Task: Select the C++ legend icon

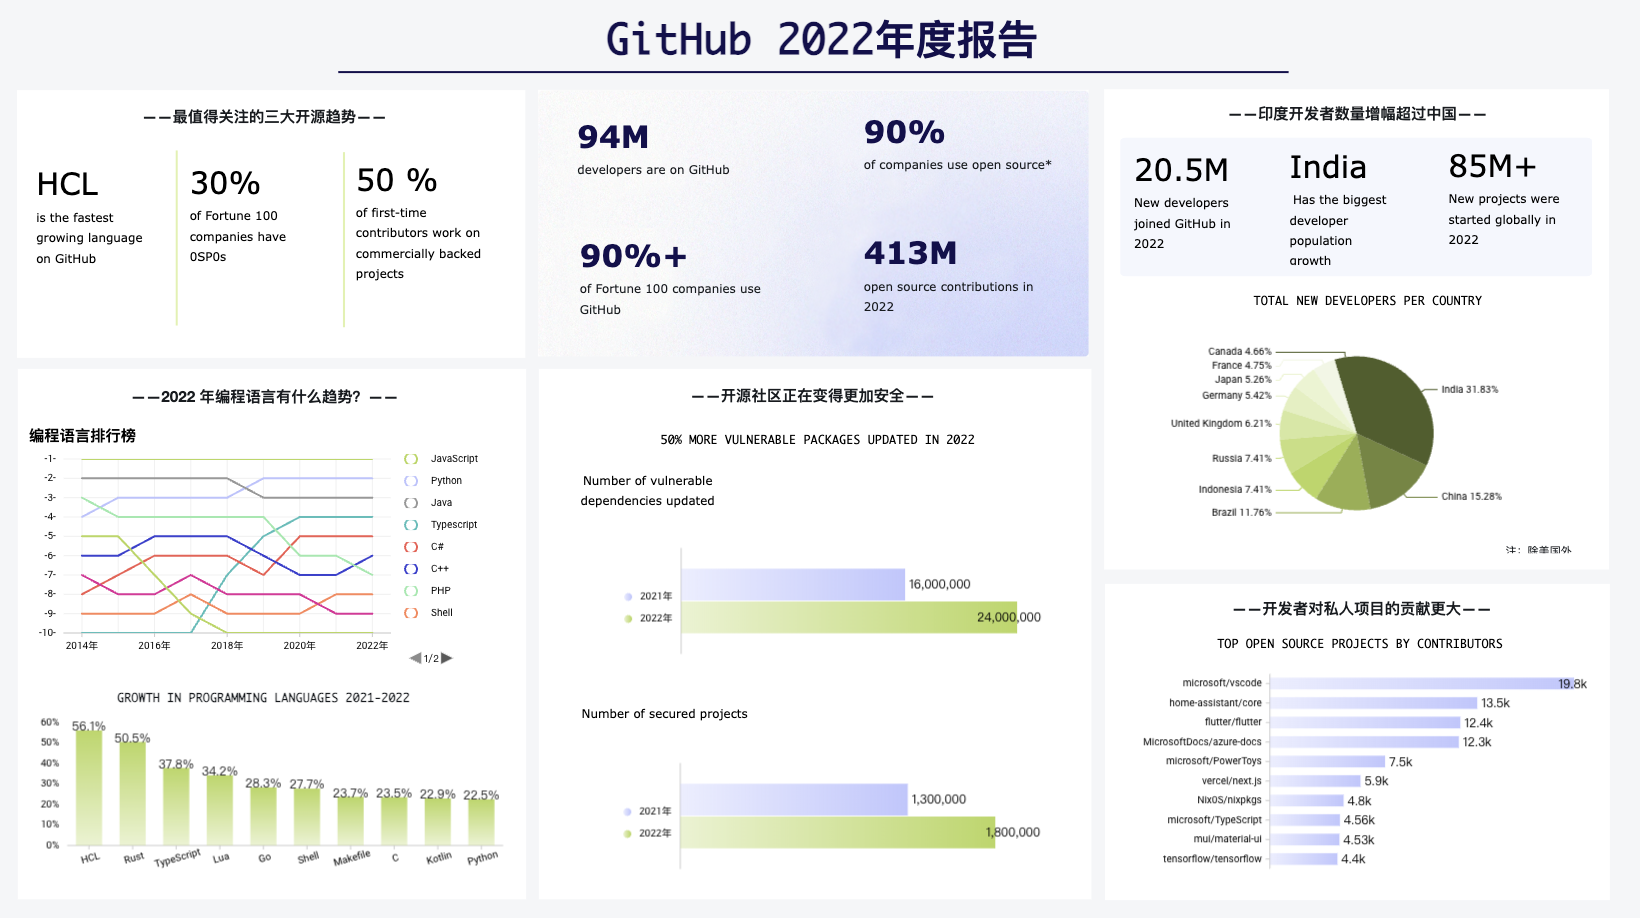Action: 410,568
